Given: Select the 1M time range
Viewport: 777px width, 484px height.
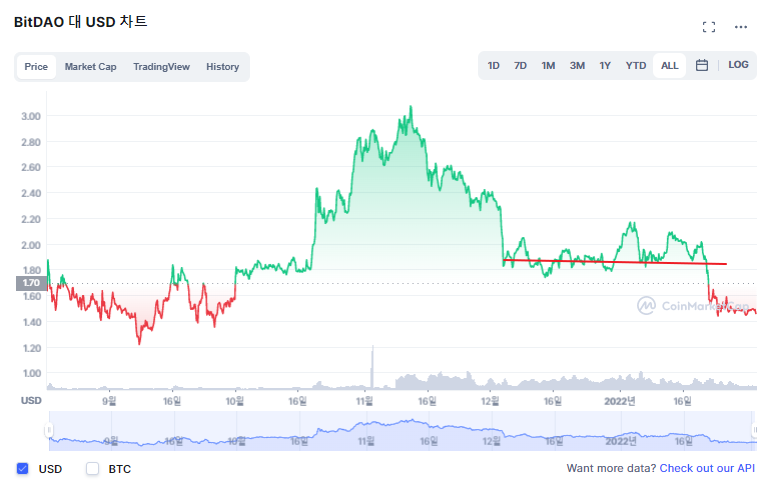Looking at the screenshot, I should [548, 65].
